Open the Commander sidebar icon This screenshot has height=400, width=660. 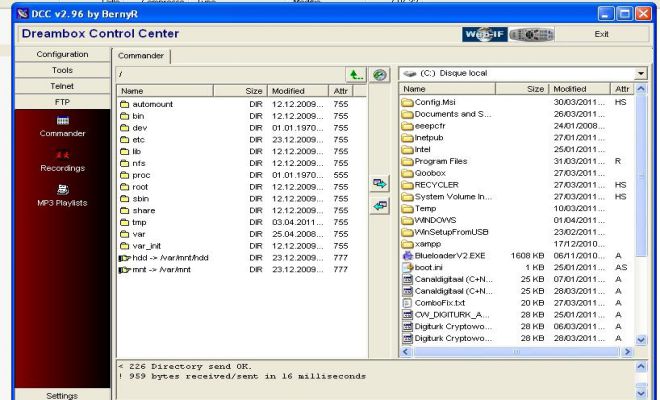coord(63,121)
